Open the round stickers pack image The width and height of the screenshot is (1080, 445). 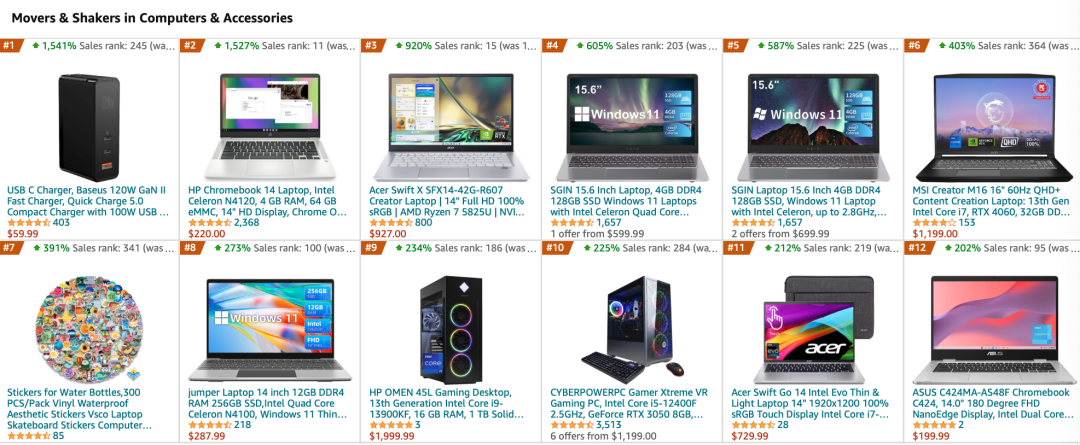(x=88, y=328)
